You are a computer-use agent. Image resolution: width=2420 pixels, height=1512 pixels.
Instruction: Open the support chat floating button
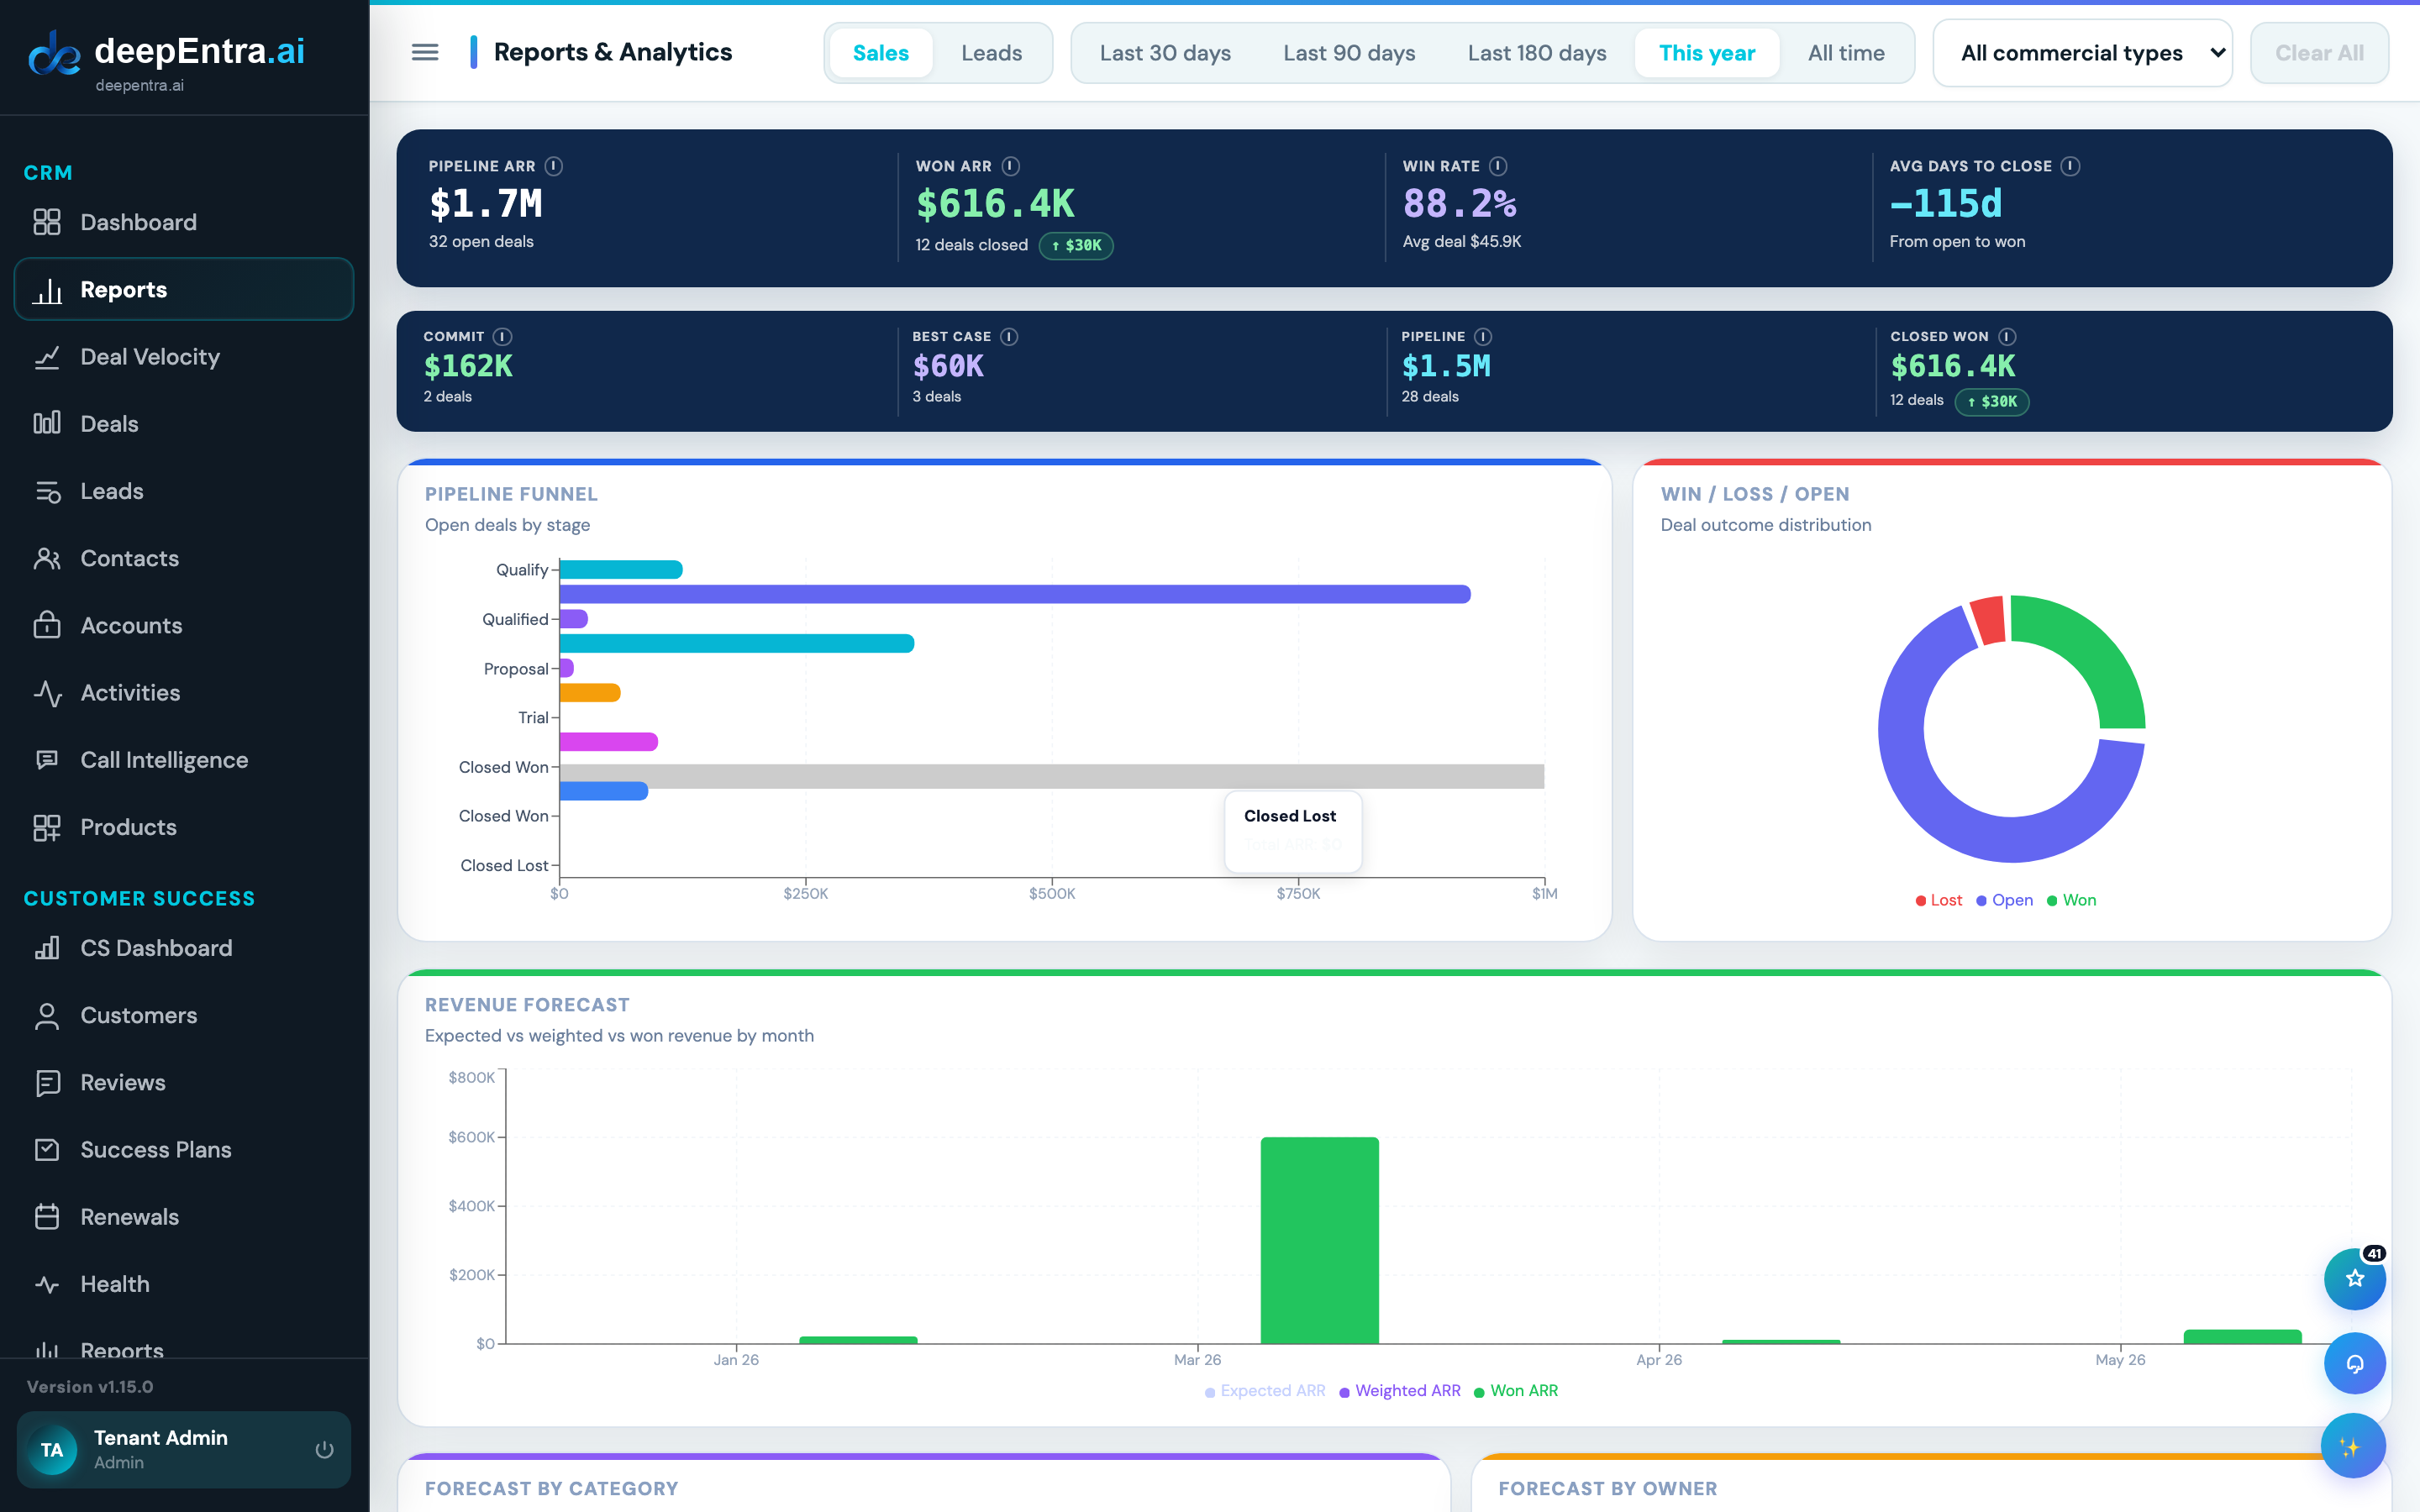tap(2354, 1363)
